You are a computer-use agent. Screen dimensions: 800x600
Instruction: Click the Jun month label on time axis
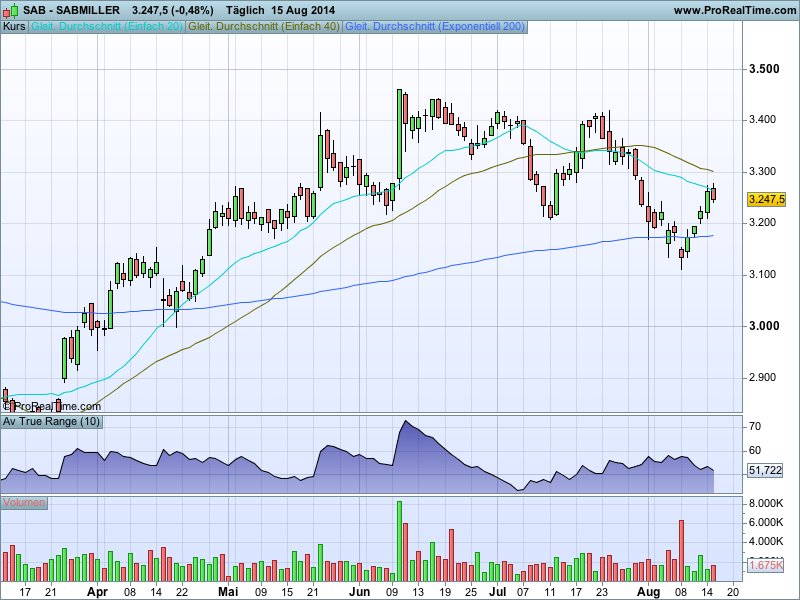360,591
